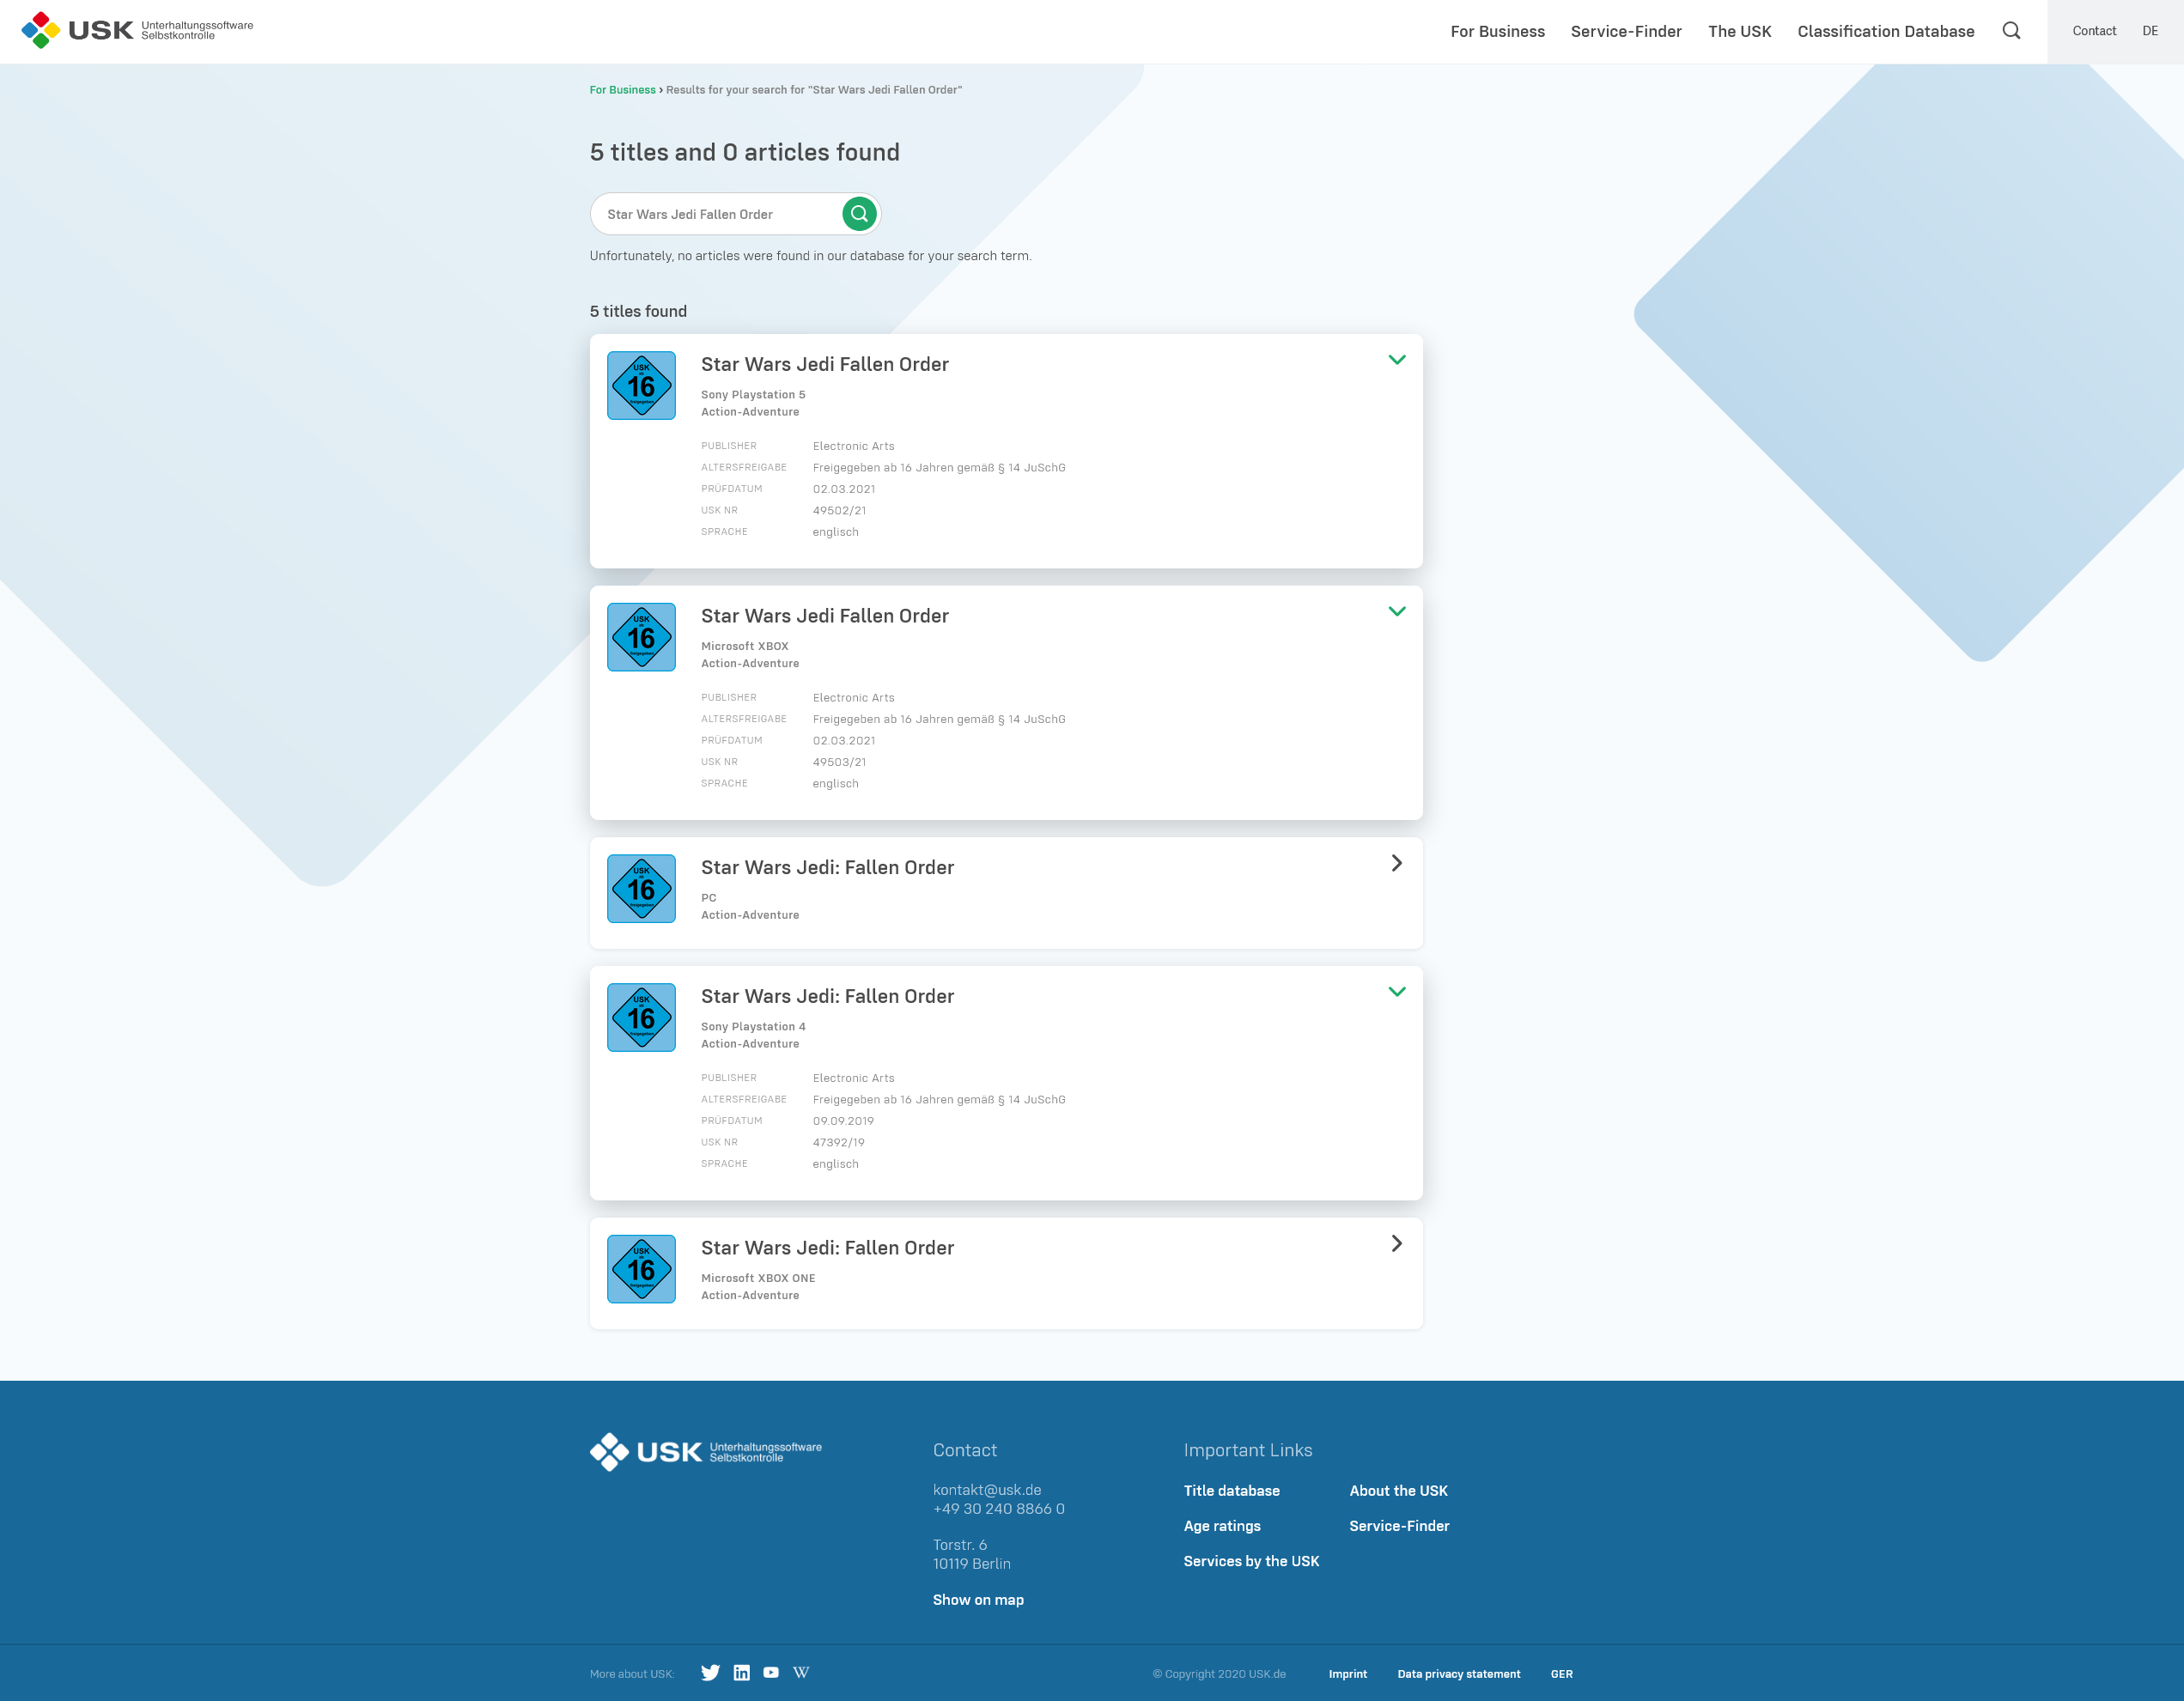Image resolution: width=2184 pixels, height=1701 pixels.
Task: Open the Service-Finder menu item
Action: coord(1626,31)
